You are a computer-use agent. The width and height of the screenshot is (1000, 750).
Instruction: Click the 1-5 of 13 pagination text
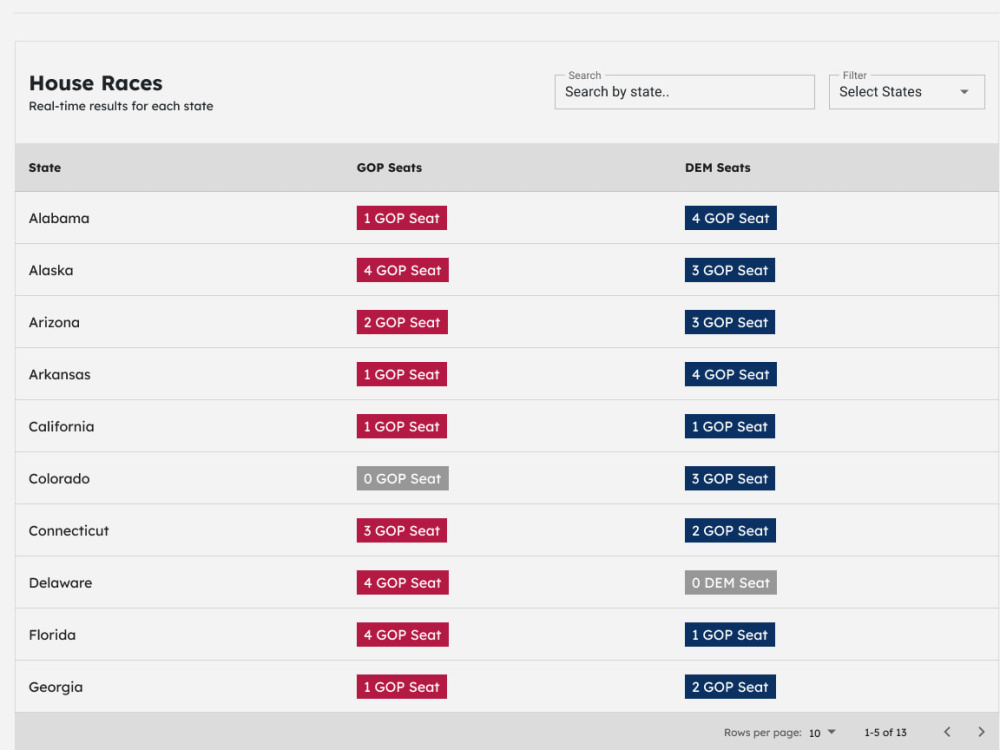pos(885,733)
